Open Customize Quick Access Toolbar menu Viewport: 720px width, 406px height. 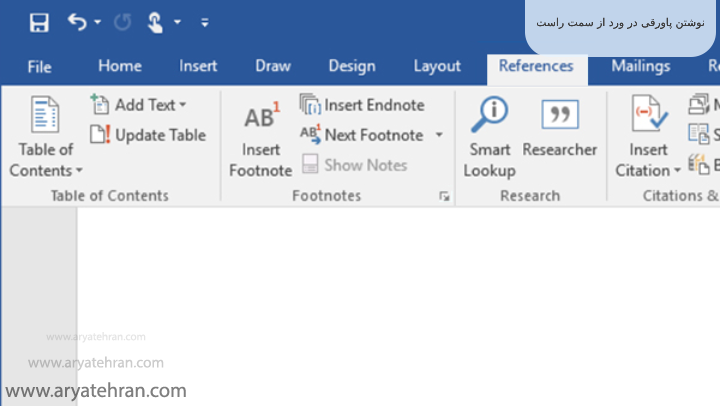(x=205, y=22)
